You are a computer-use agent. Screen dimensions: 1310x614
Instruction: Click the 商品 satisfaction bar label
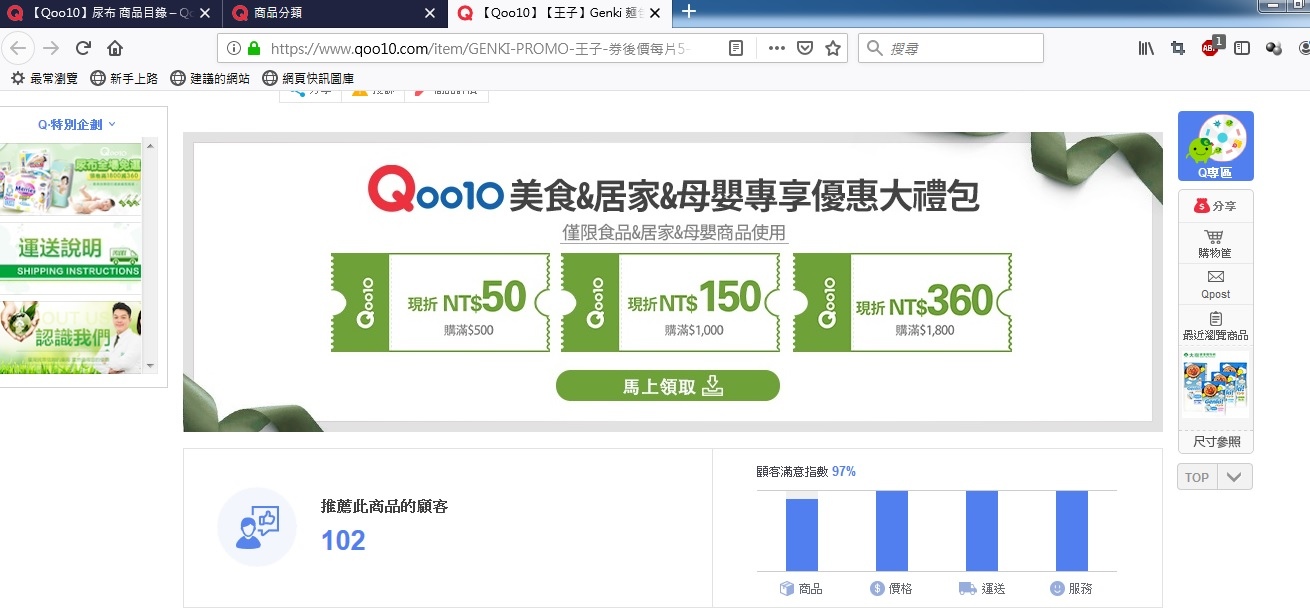[x=801, y=589]
